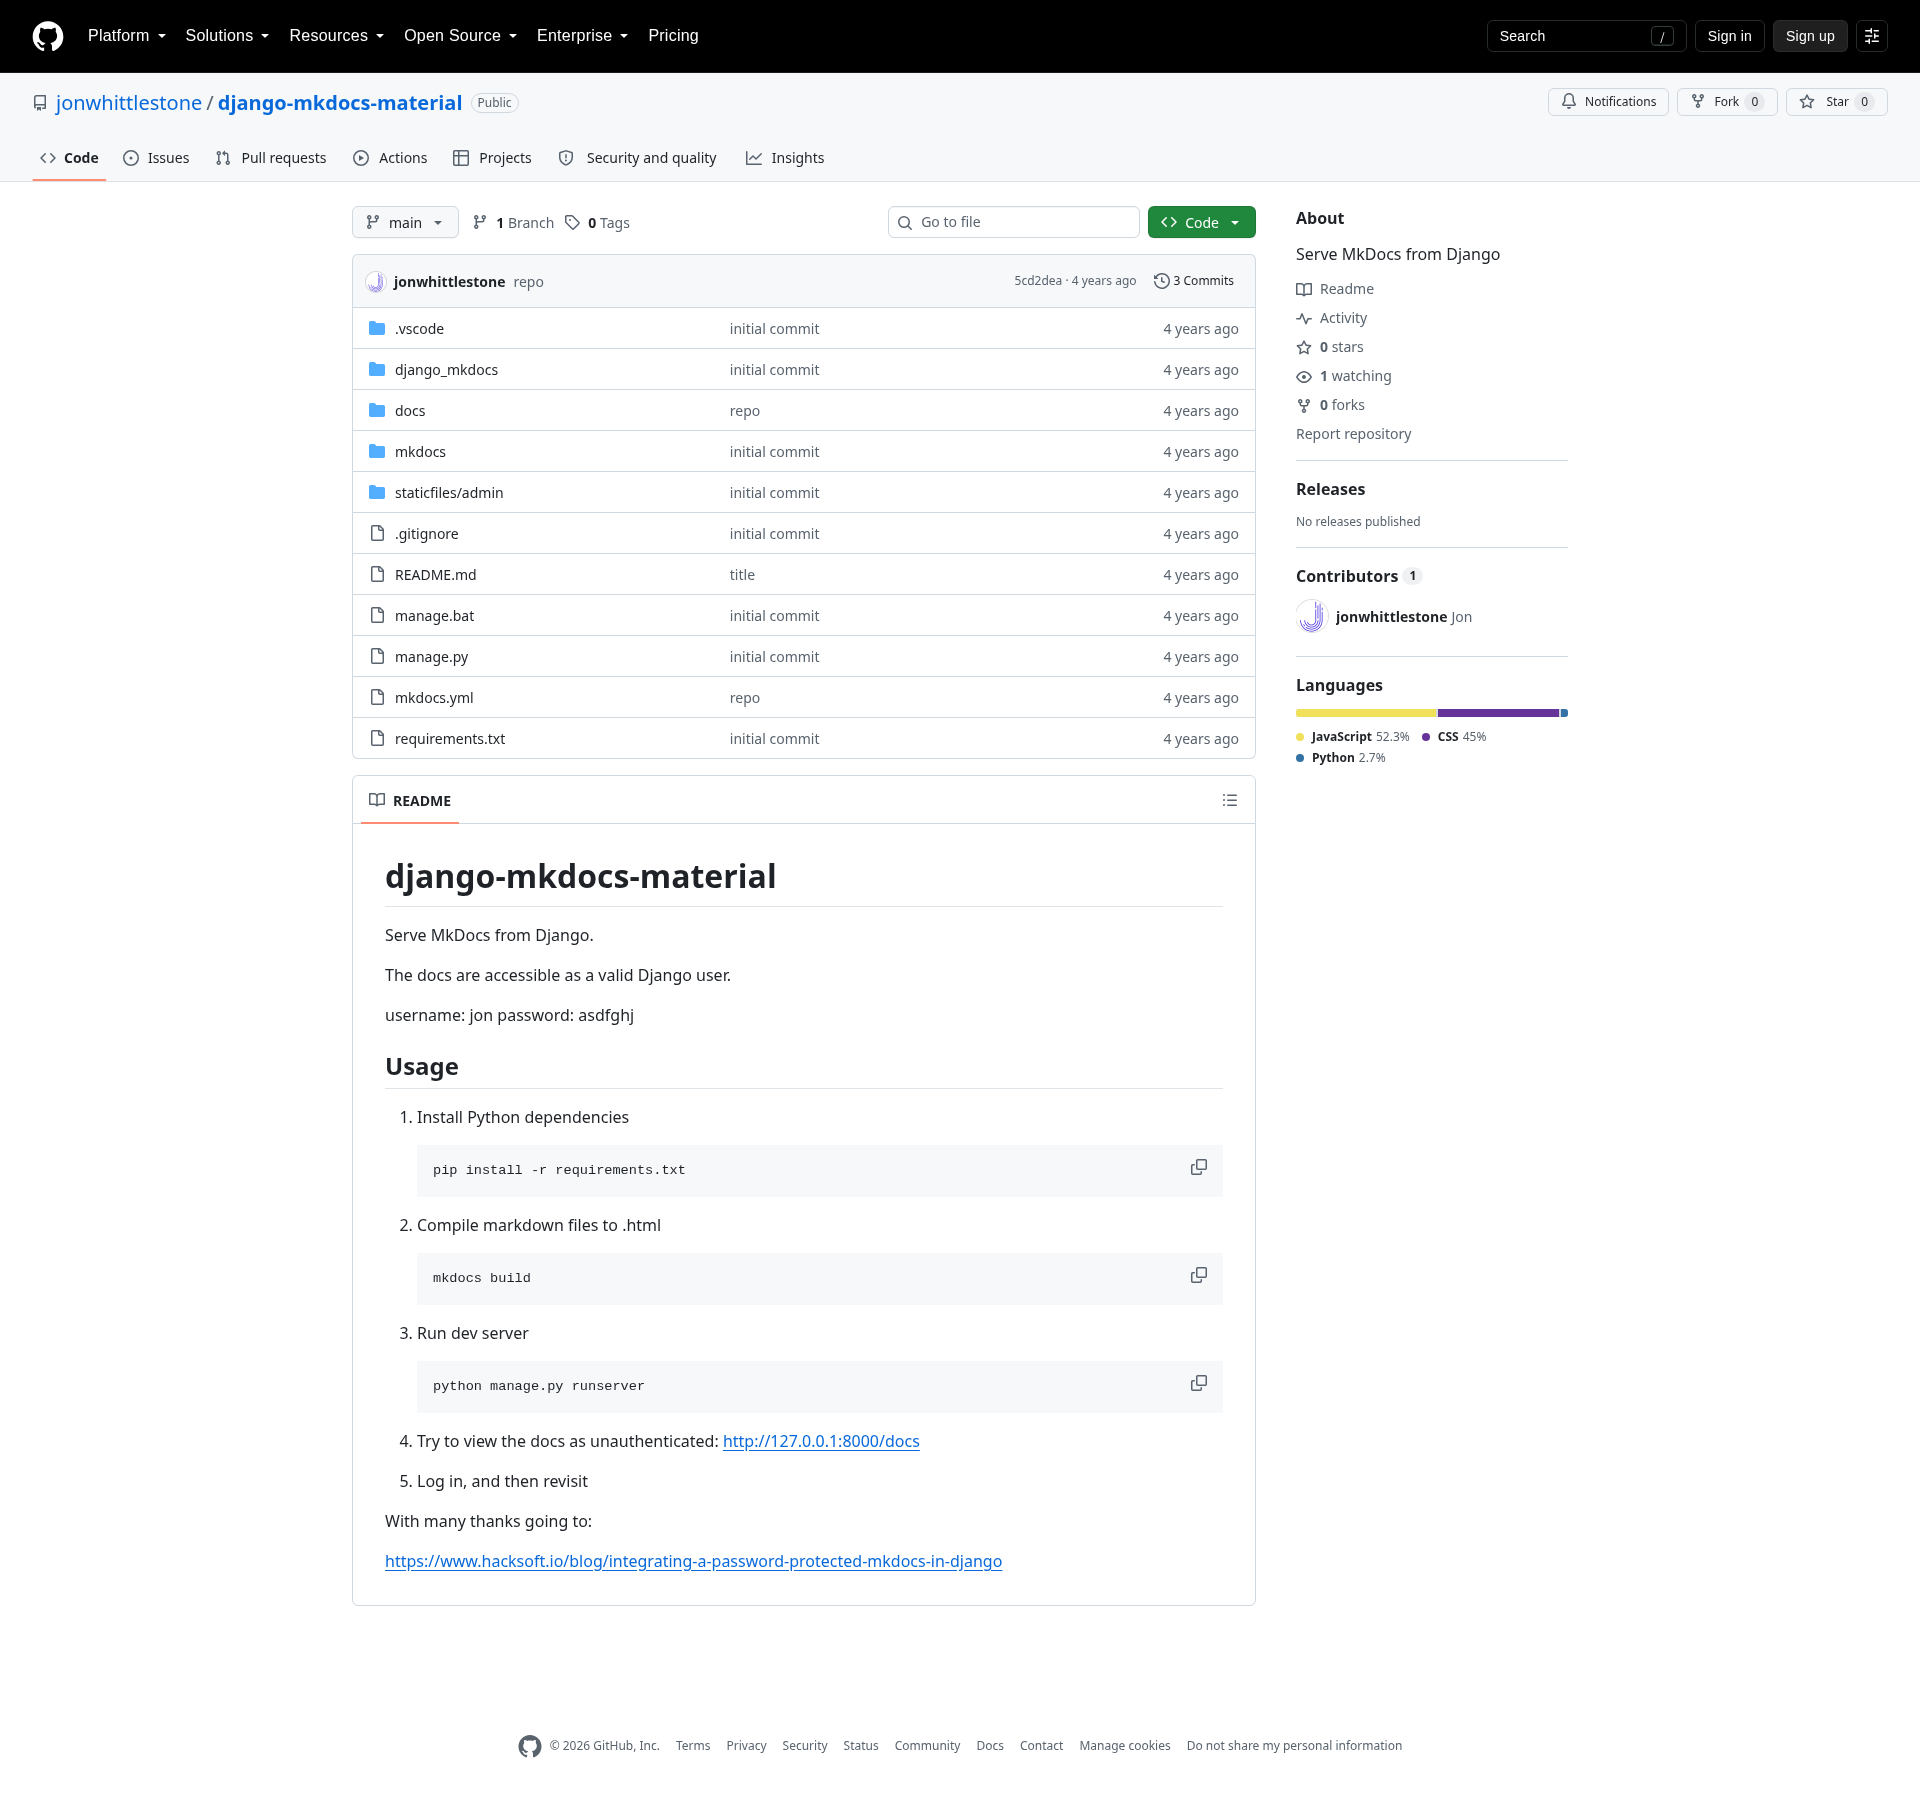Open the main branch selector dropdown

pos(405,222)
